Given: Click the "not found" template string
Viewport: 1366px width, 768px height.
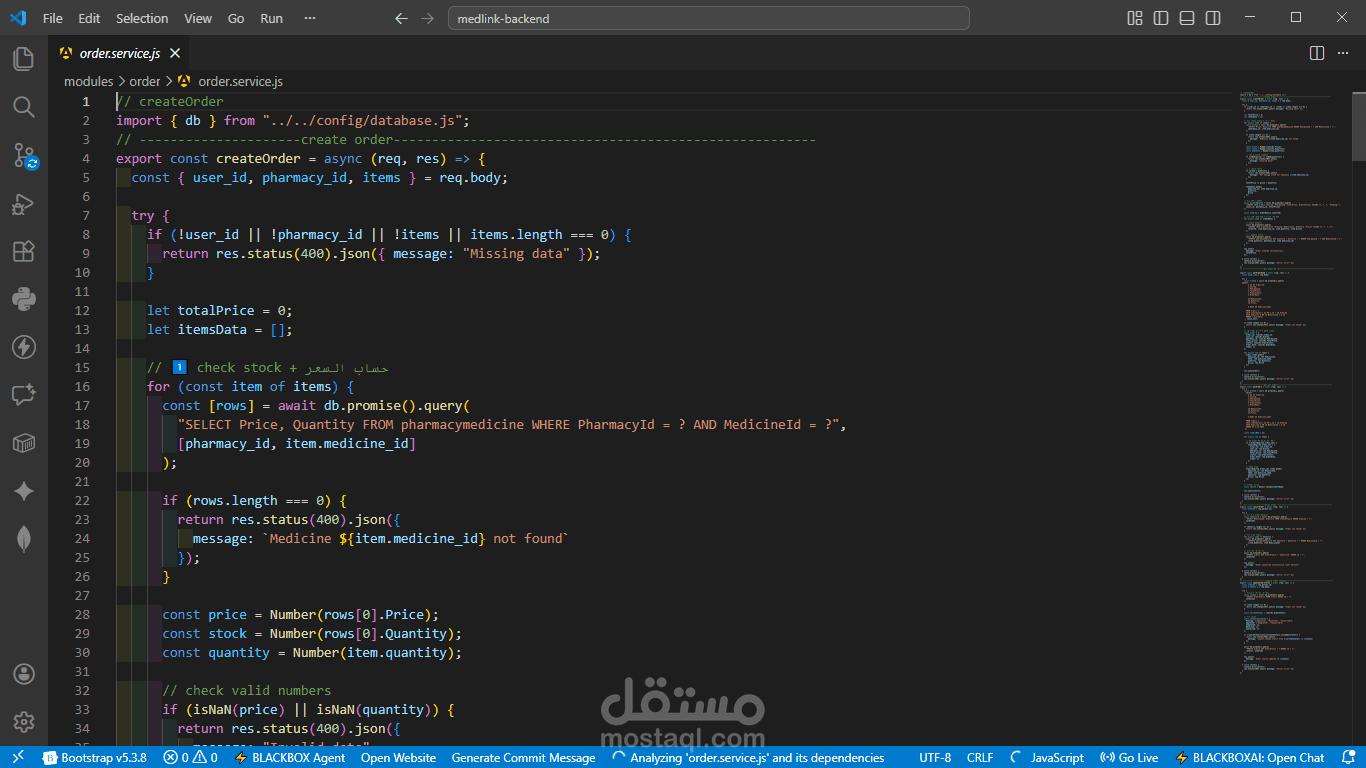Looking at the screenshot, I should click(x=415, y=538).
